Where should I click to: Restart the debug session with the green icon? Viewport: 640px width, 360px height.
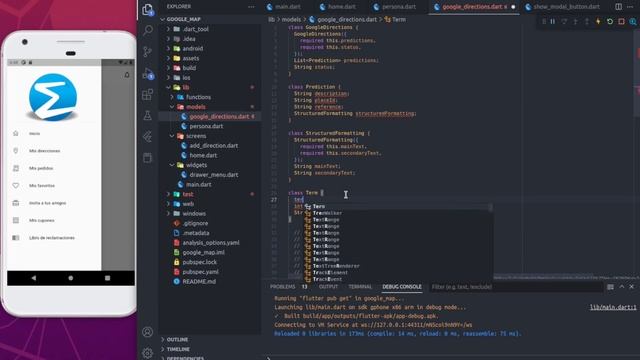(610, 22)
